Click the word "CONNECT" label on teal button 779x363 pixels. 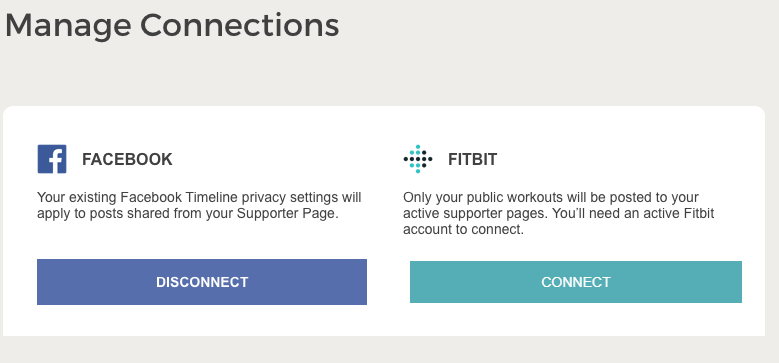[576, 282]
